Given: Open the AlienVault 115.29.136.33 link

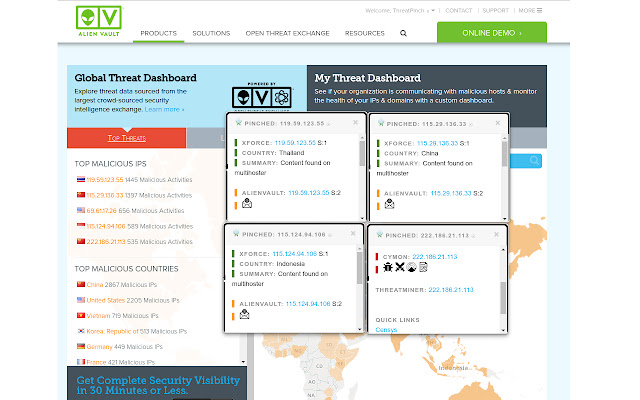Looking at the screenshot, I should pos(451,193).
